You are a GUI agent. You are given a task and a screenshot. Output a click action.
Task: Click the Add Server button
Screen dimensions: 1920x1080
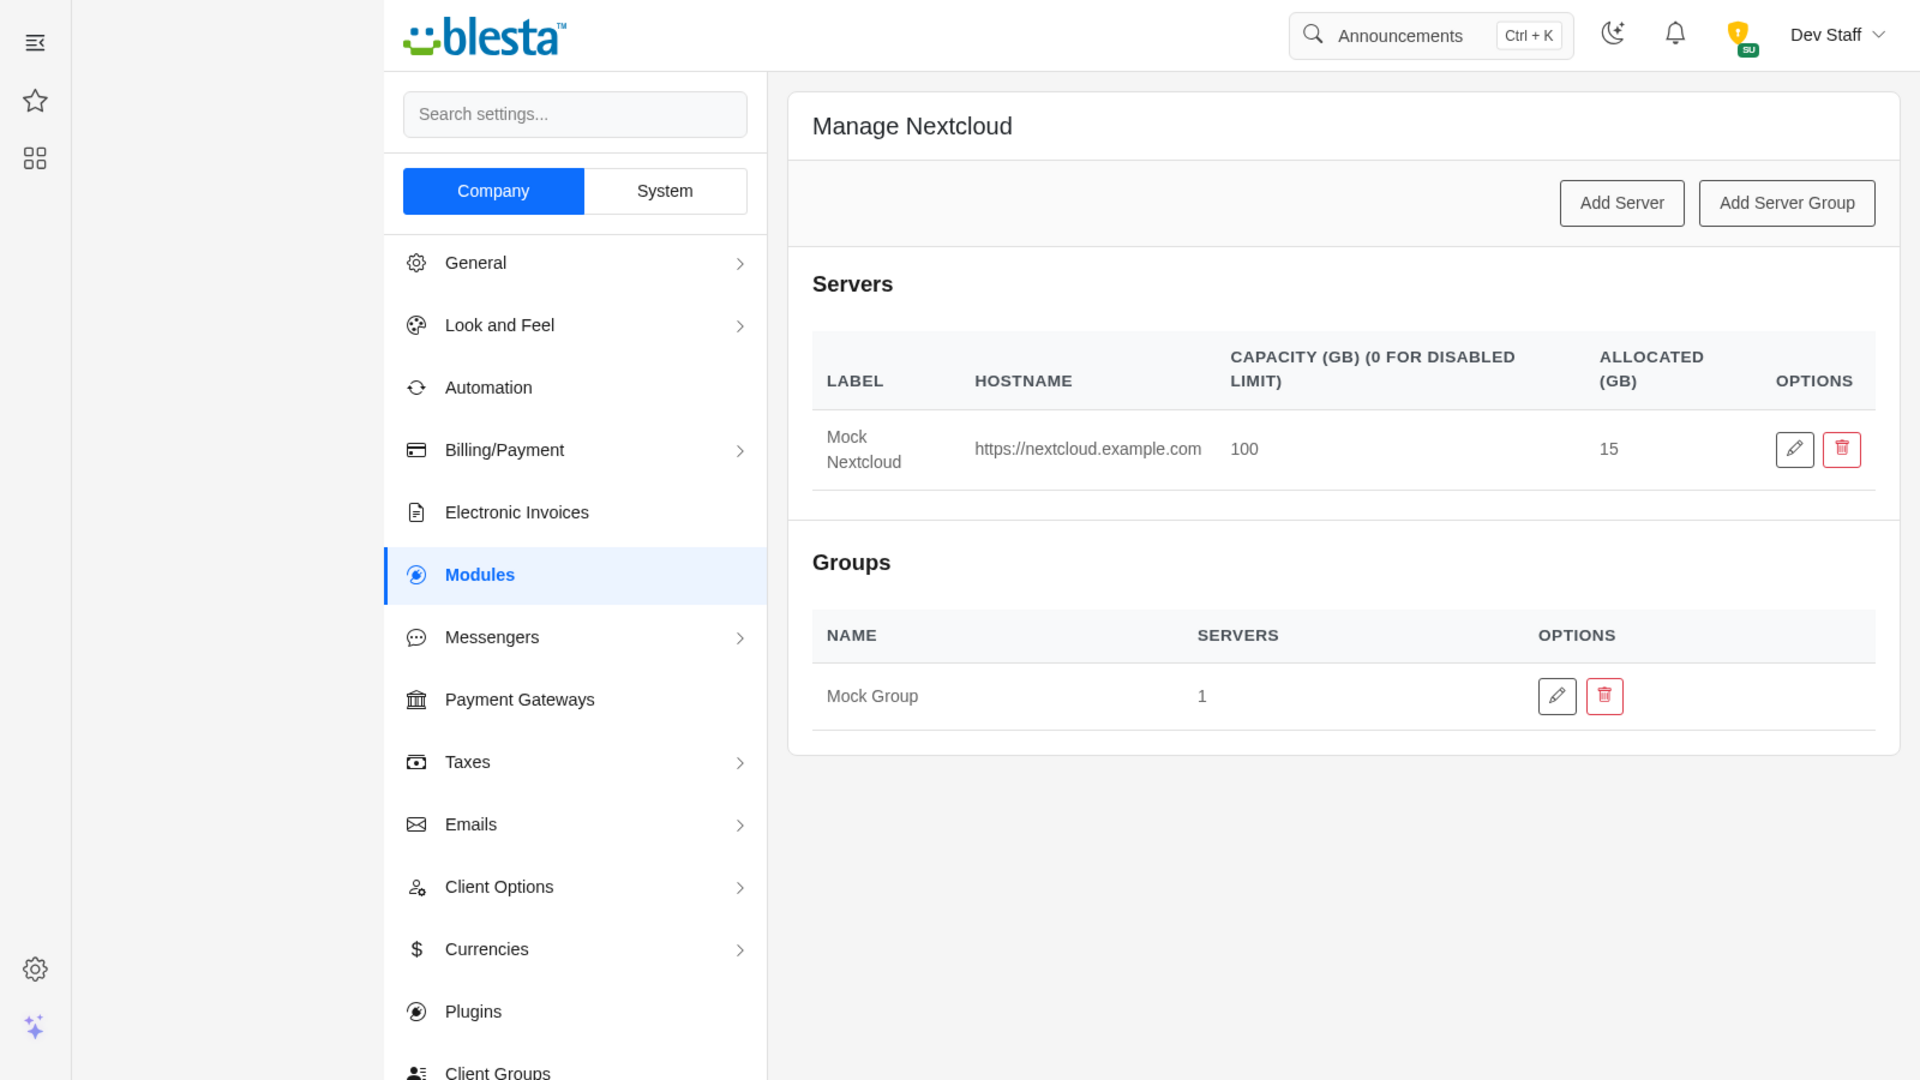point(1621,203)
